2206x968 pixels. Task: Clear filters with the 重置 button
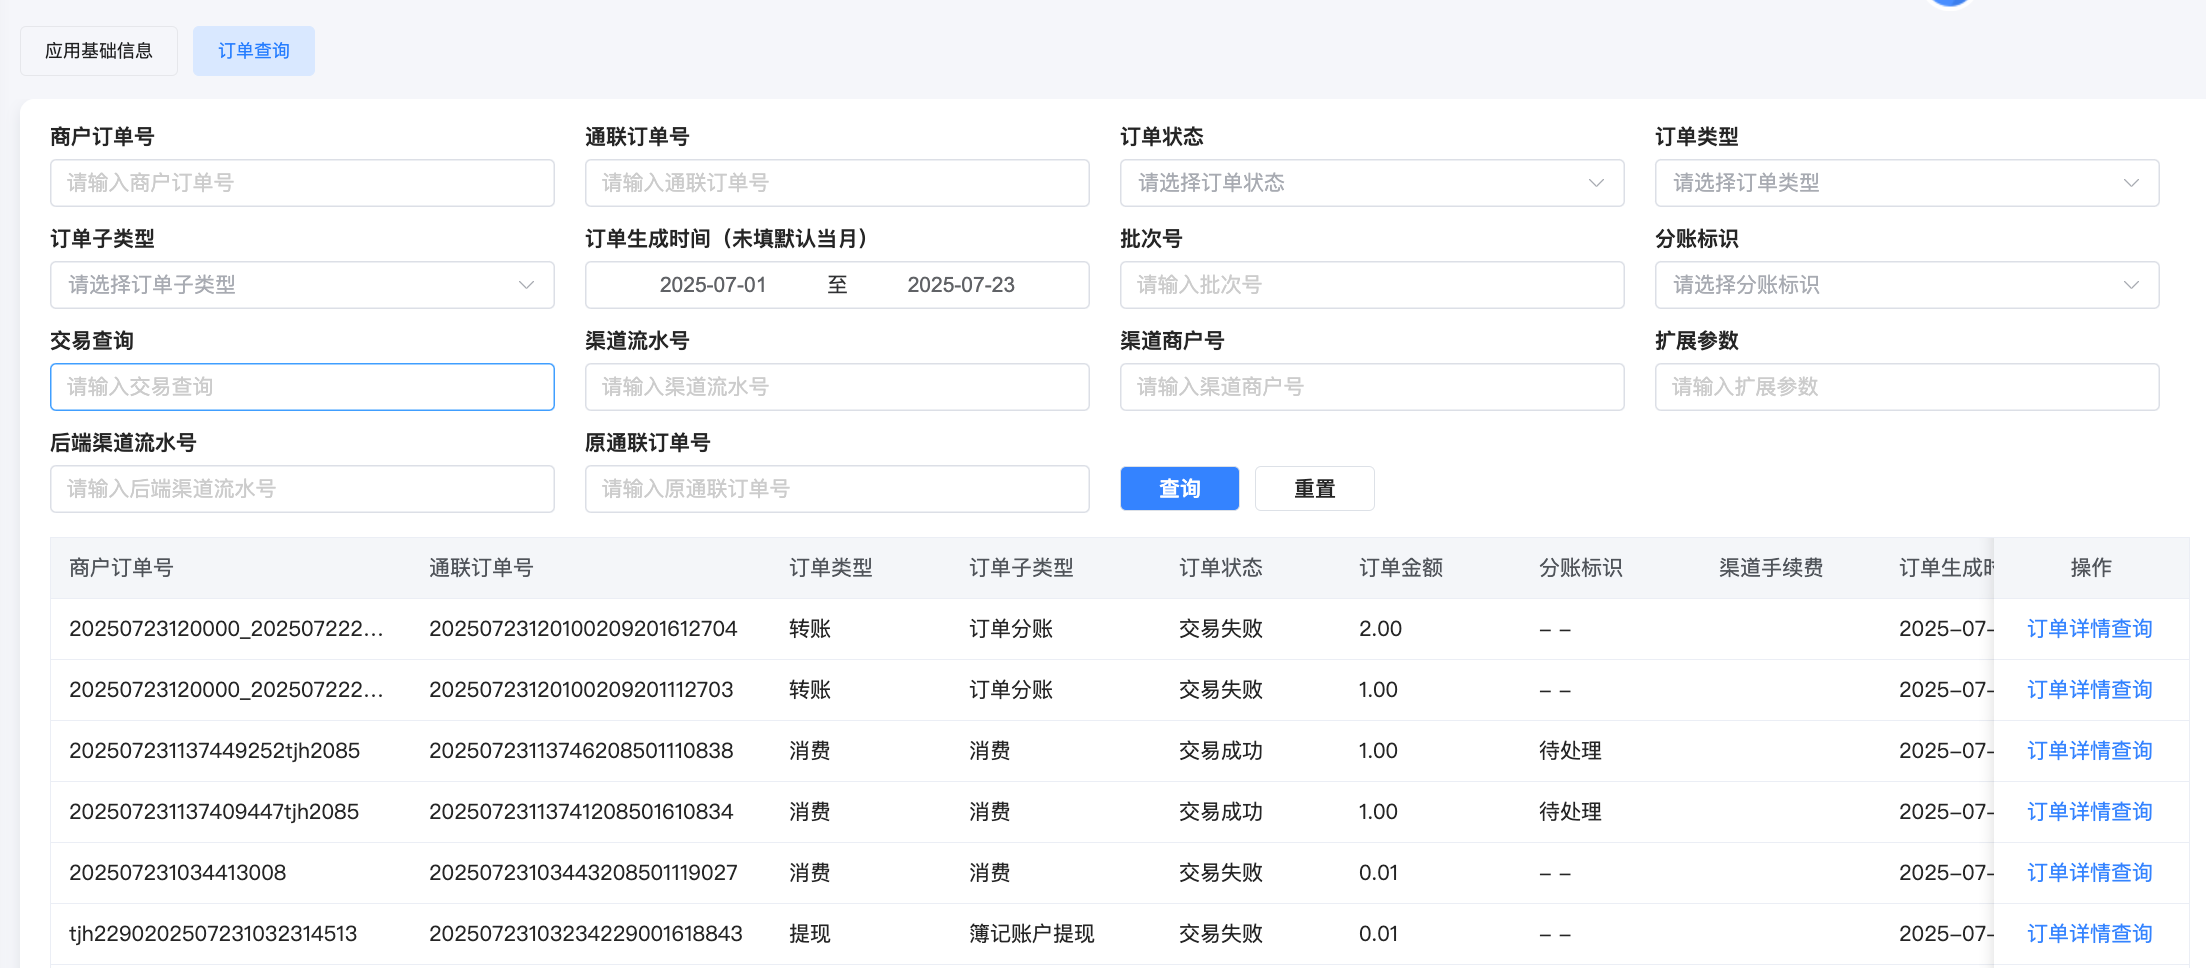pyautogui.click(x=1315, y=489)
